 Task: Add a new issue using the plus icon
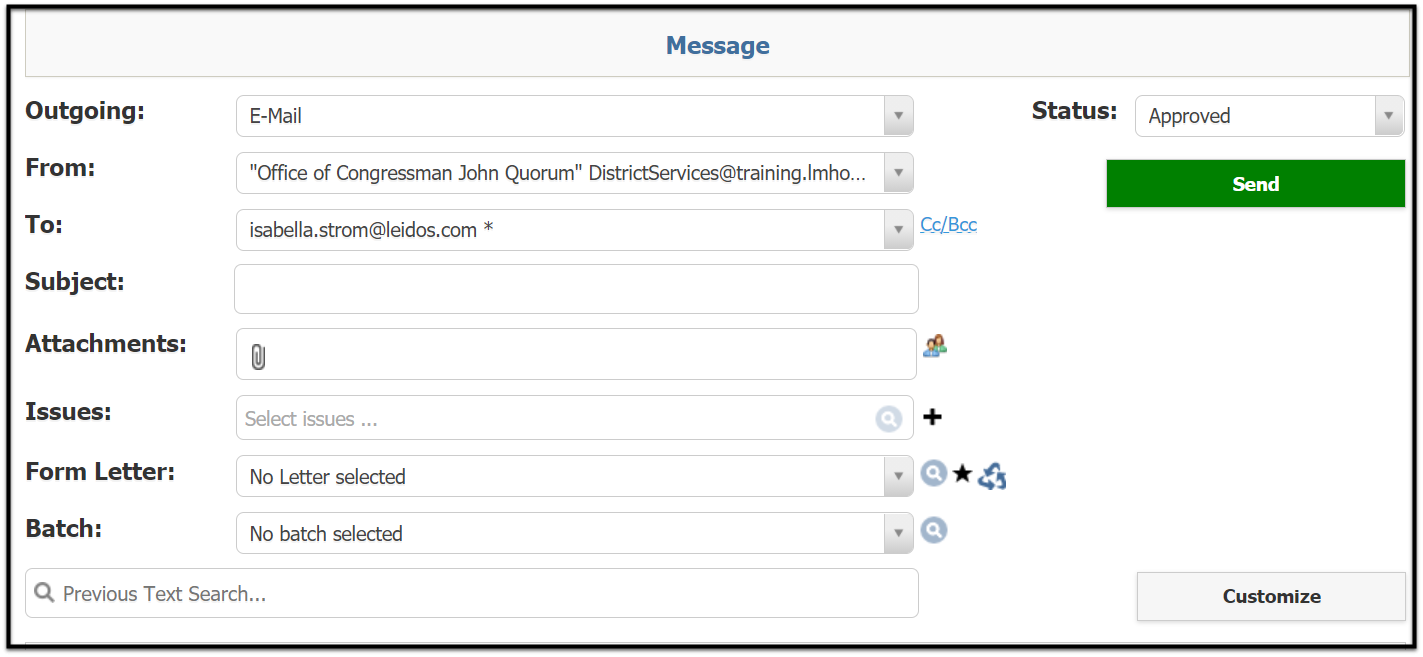(x=932, y=417)
